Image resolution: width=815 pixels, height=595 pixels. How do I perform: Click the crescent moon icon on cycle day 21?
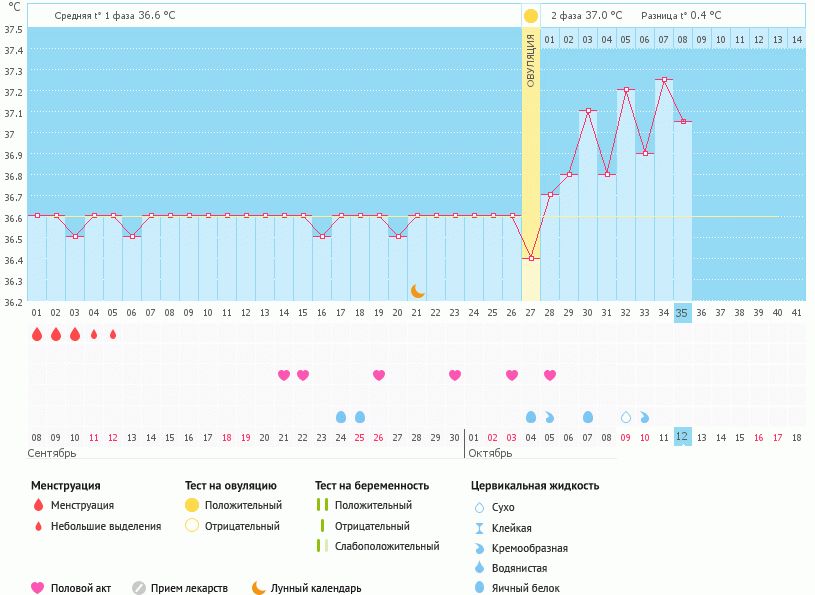(x=418, y=291)
